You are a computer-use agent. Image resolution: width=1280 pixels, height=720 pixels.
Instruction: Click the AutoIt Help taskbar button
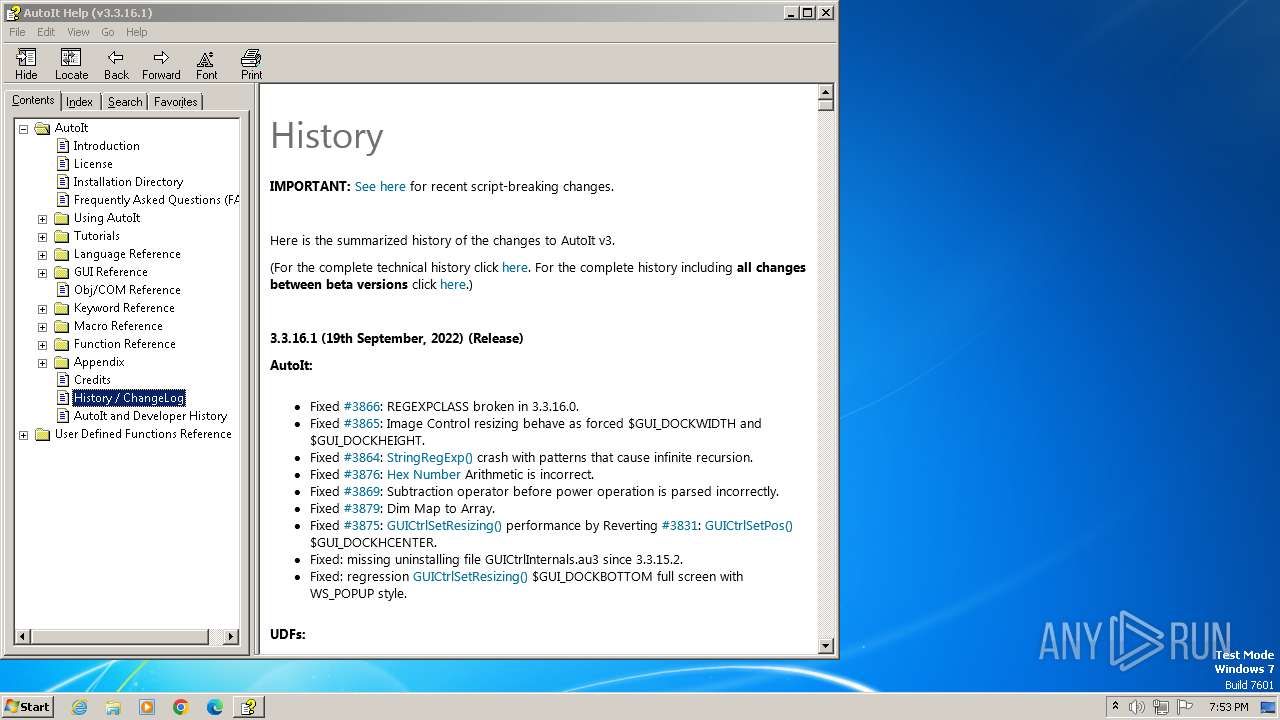coord(249,707)
